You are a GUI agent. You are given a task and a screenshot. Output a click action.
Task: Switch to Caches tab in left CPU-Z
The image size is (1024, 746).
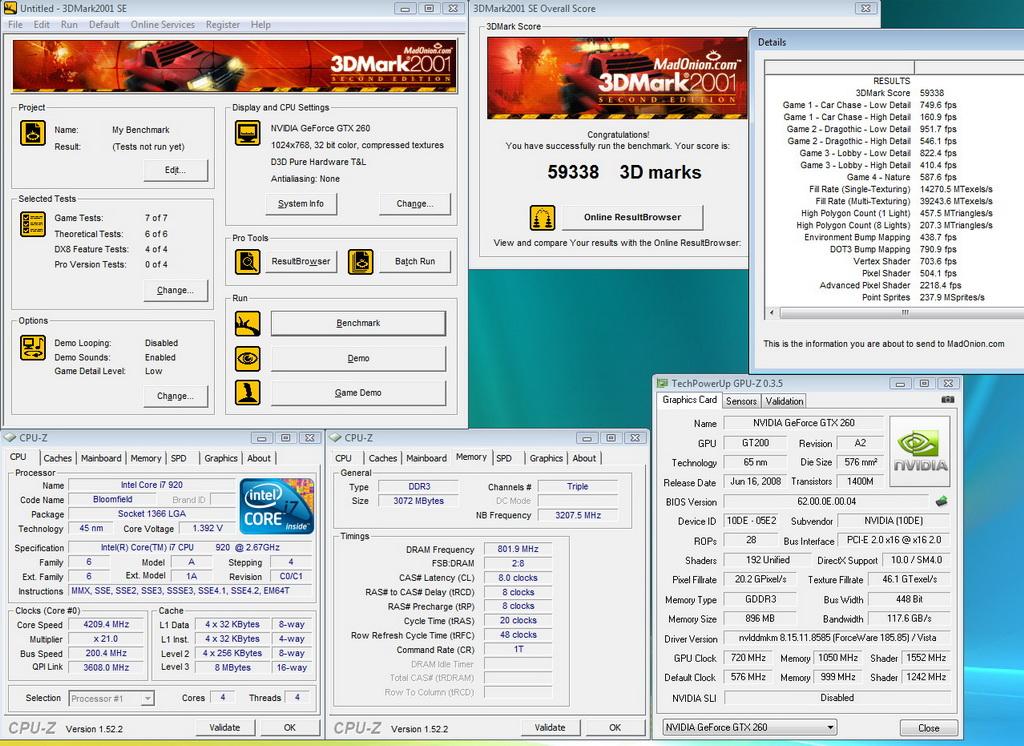(x=57, y=458)
